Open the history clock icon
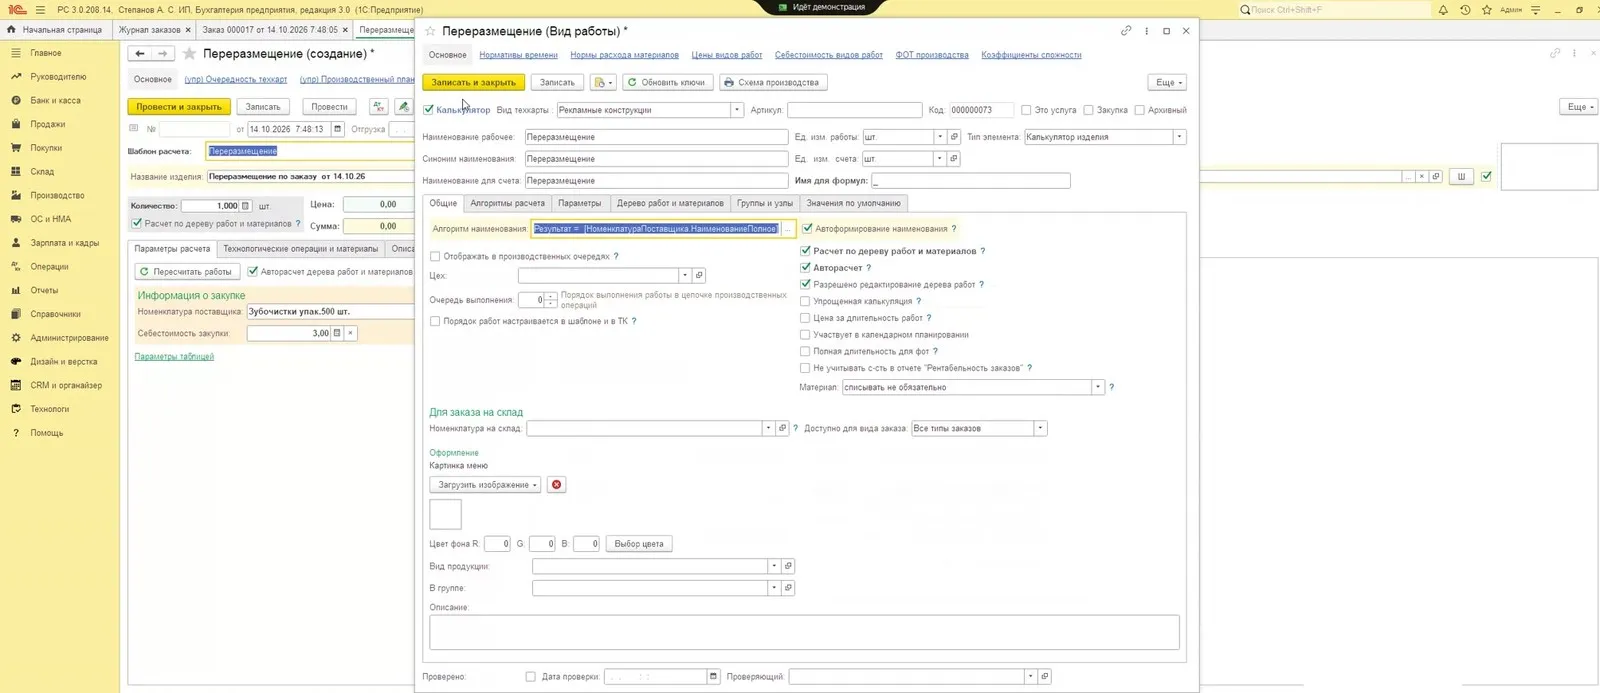The width and height of the screenshot is (1600, 693). pos(1465,10)
